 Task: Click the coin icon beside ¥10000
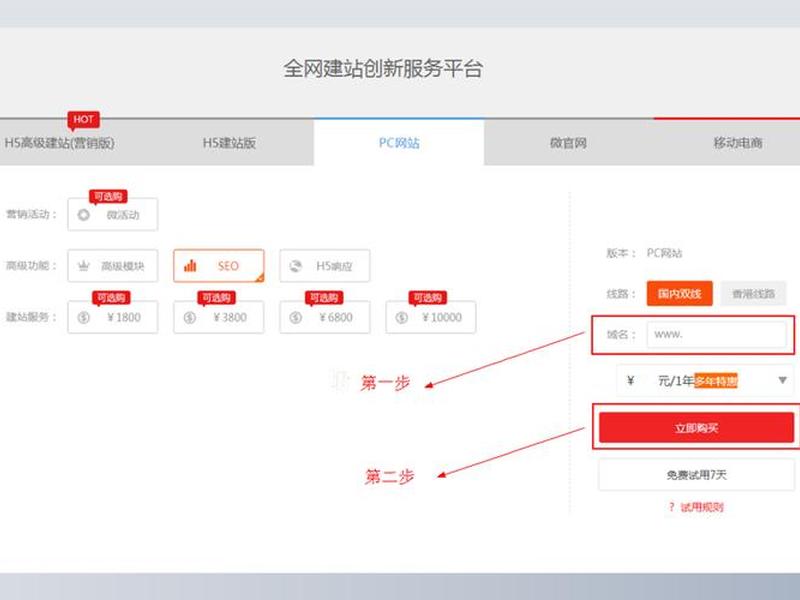click(402, 317)
